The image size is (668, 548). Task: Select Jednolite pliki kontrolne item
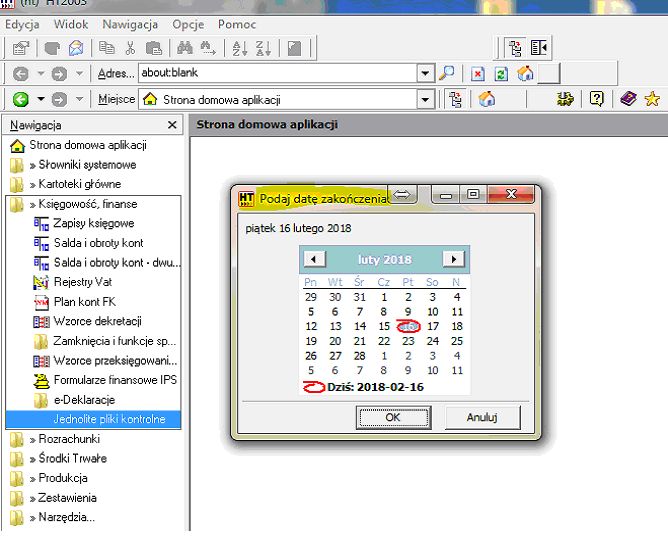pyautogui.click(x=93, y=419)
